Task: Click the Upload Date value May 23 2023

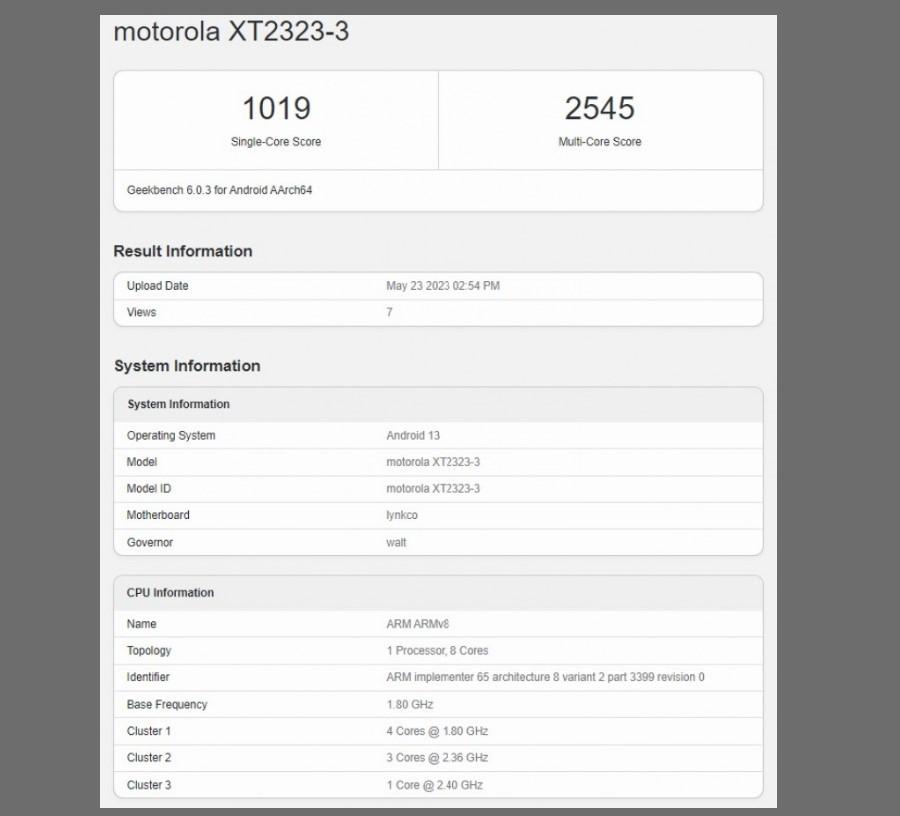Action: click(442, 286)
